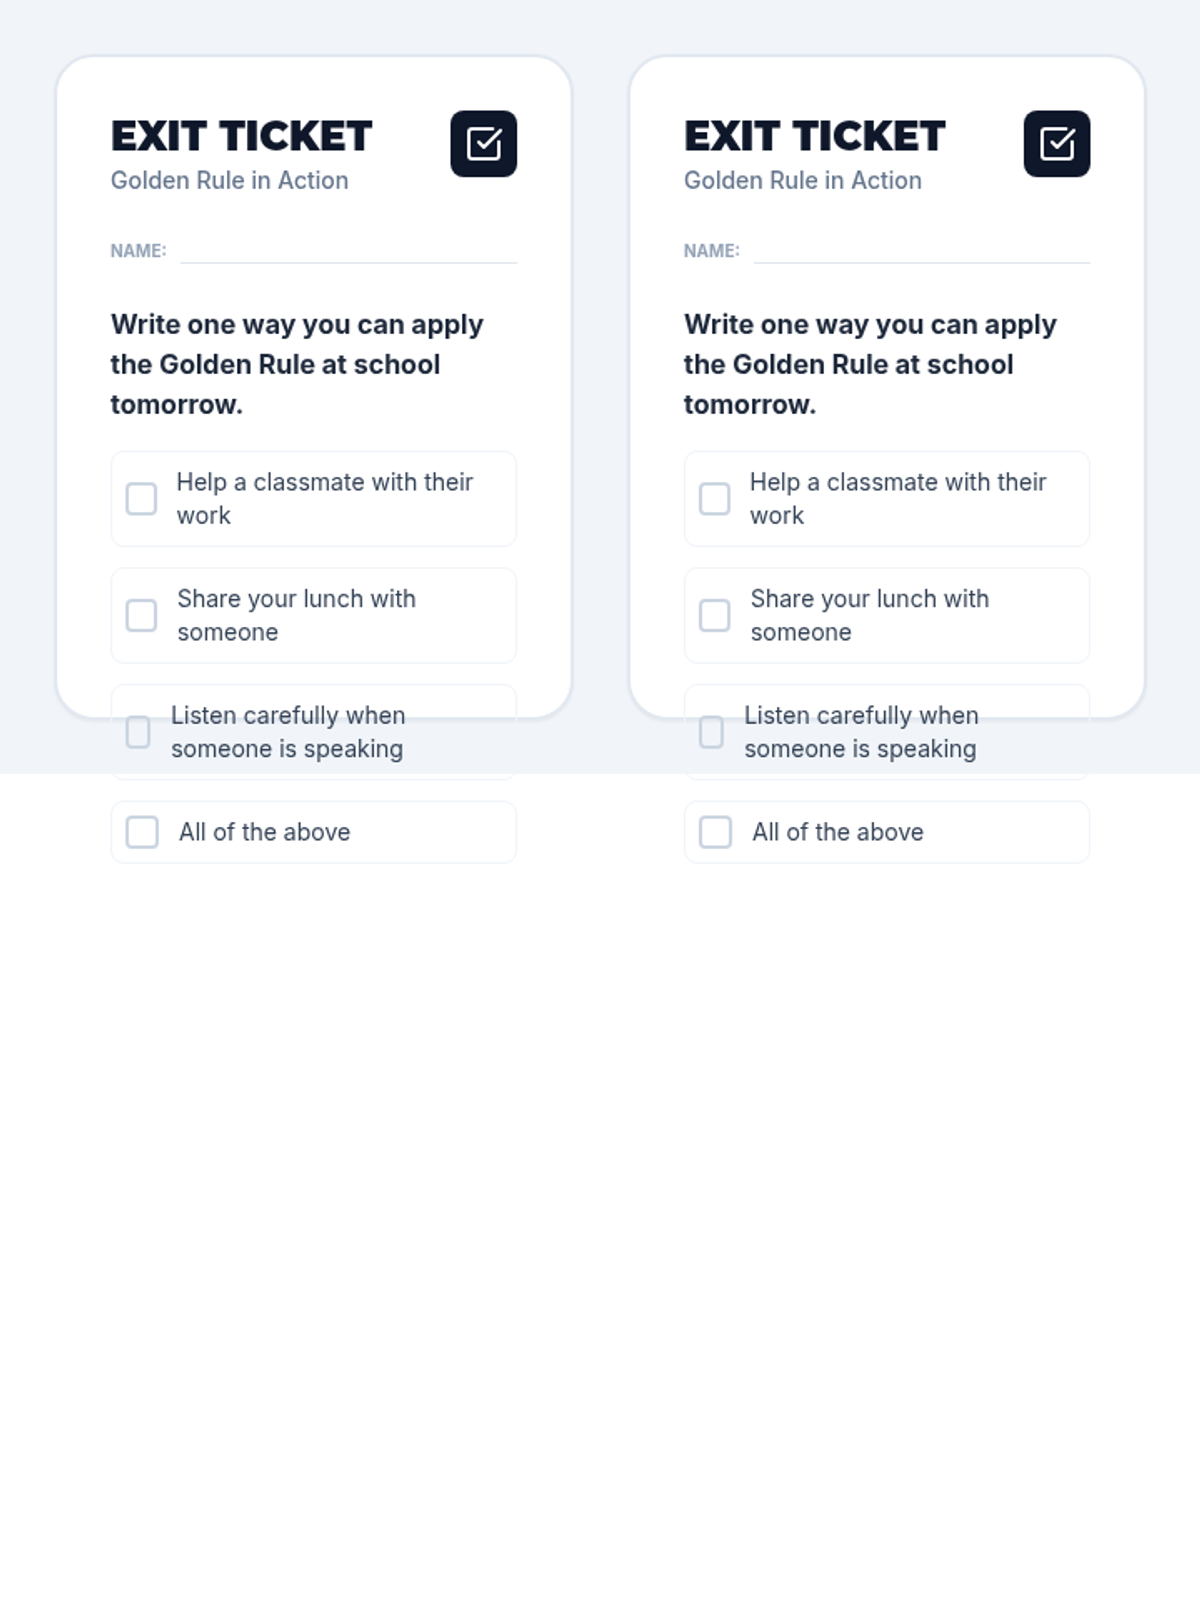Click the 'NAME:' label on the right ticket
This screenshot has width=1200, height=1600.
click(x=711, y=251)
